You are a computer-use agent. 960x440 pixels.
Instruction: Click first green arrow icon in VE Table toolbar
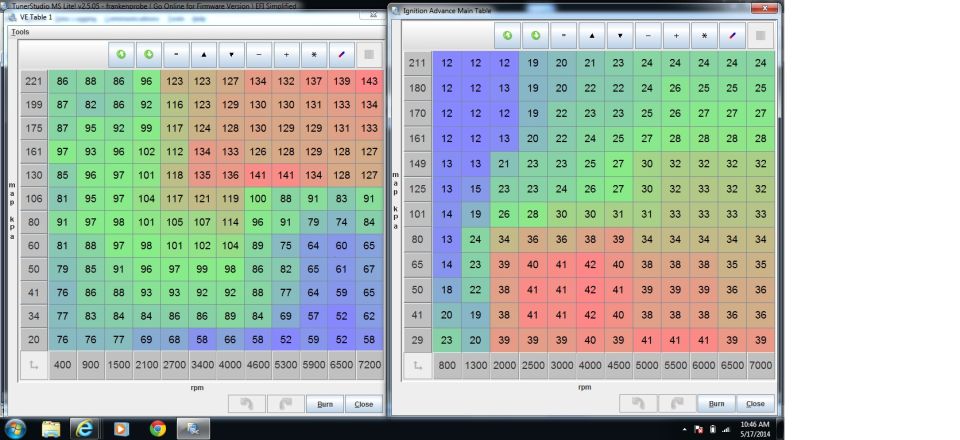point(121,54)
